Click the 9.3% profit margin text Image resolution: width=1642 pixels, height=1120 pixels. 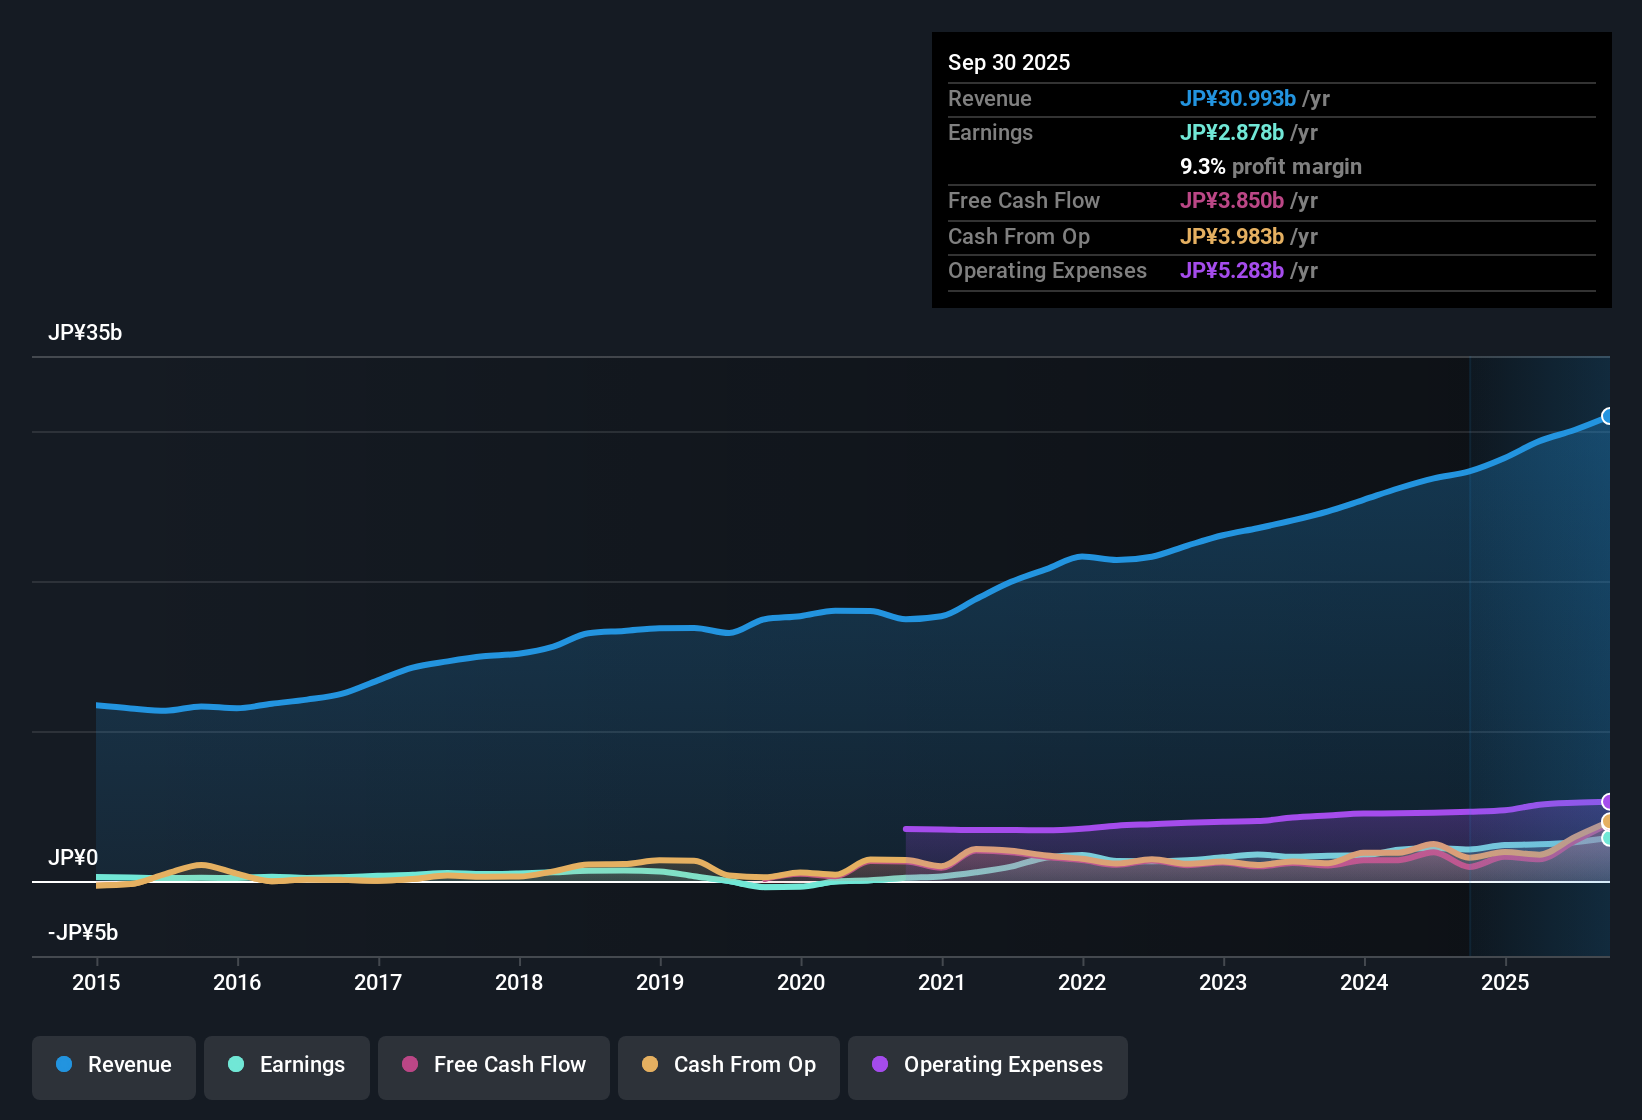coord(1271,167)
